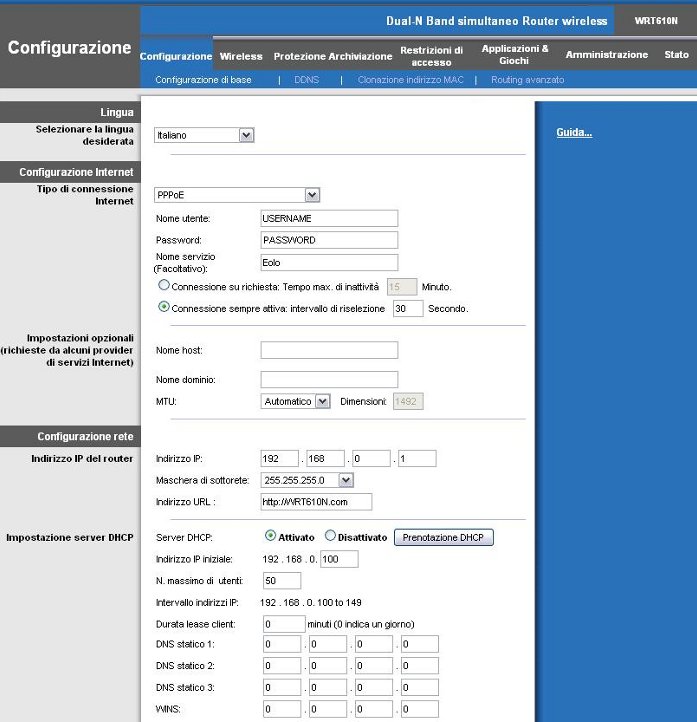This screenshot has width=697, height=722.
Task: Click 'Impostazione server DHCP' label
Action: (70, 537)
